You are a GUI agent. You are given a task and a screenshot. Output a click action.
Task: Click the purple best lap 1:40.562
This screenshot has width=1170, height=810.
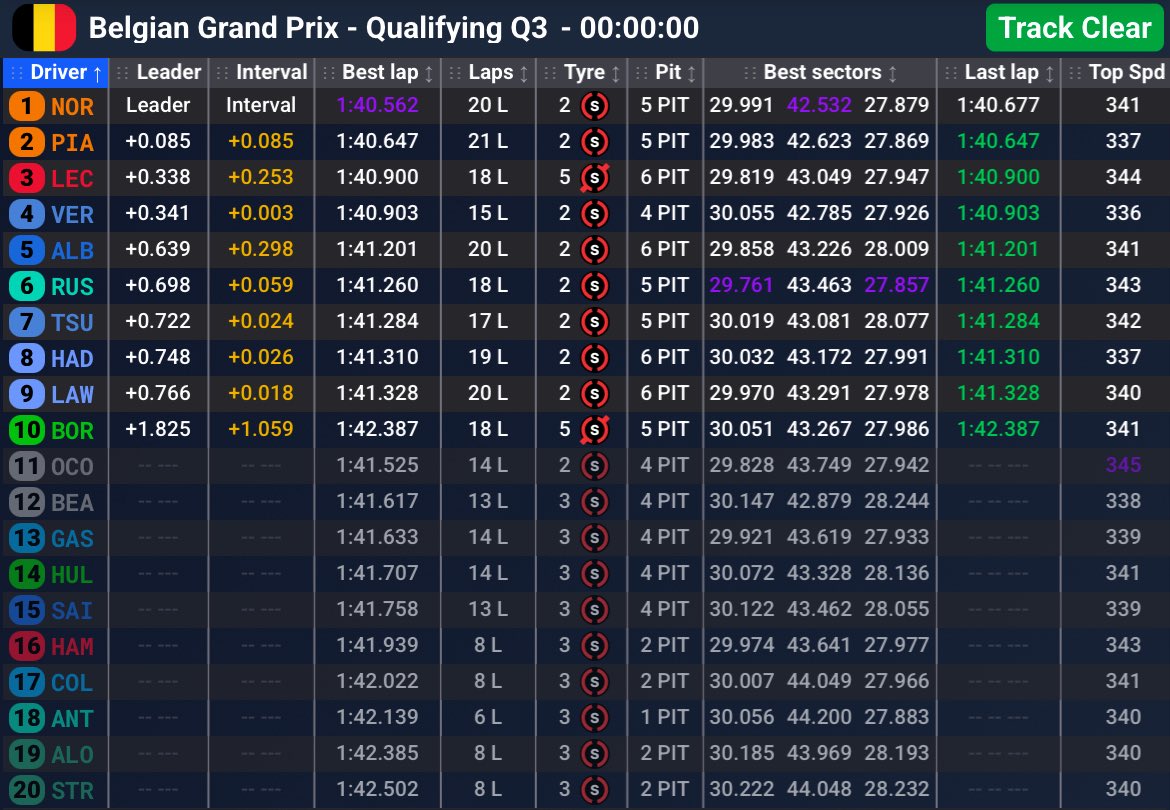pos(378,105)
